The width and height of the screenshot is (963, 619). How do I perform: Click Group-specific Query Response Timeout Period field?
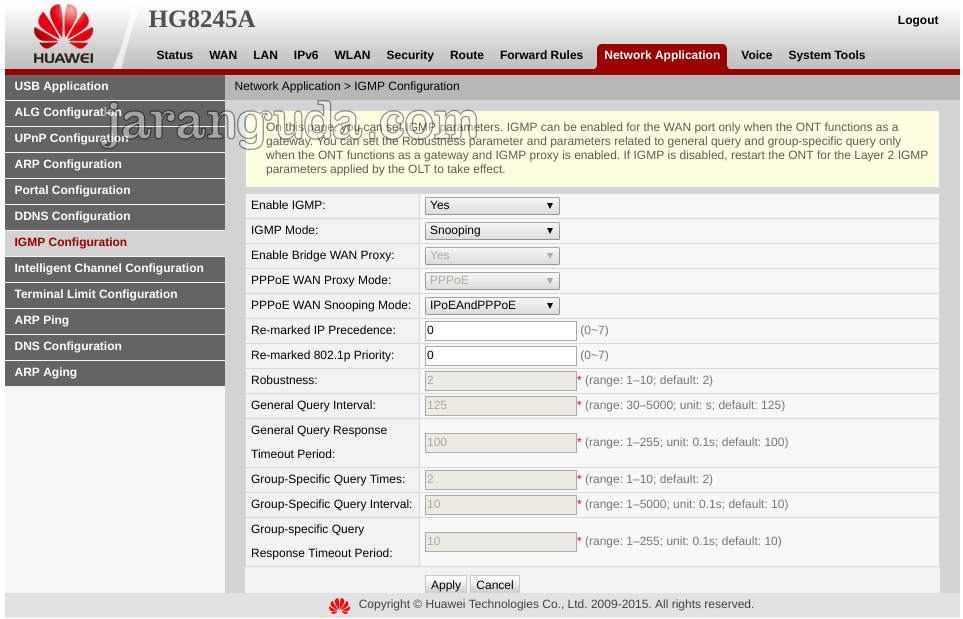(501, 542)
